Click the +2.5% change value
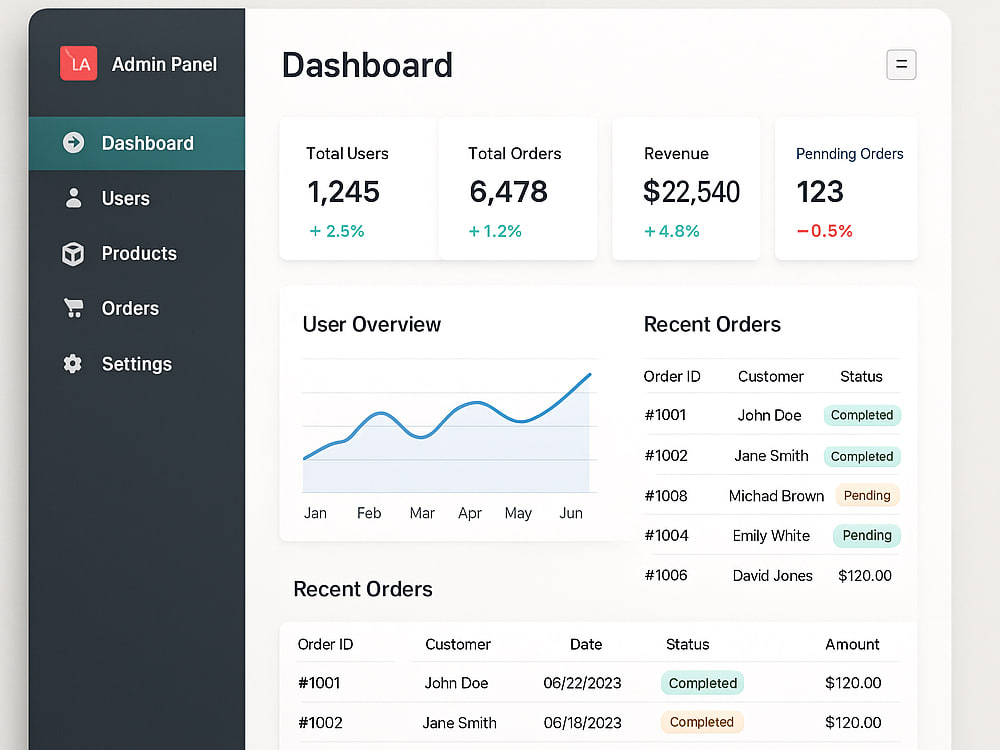 coord(336,231)
